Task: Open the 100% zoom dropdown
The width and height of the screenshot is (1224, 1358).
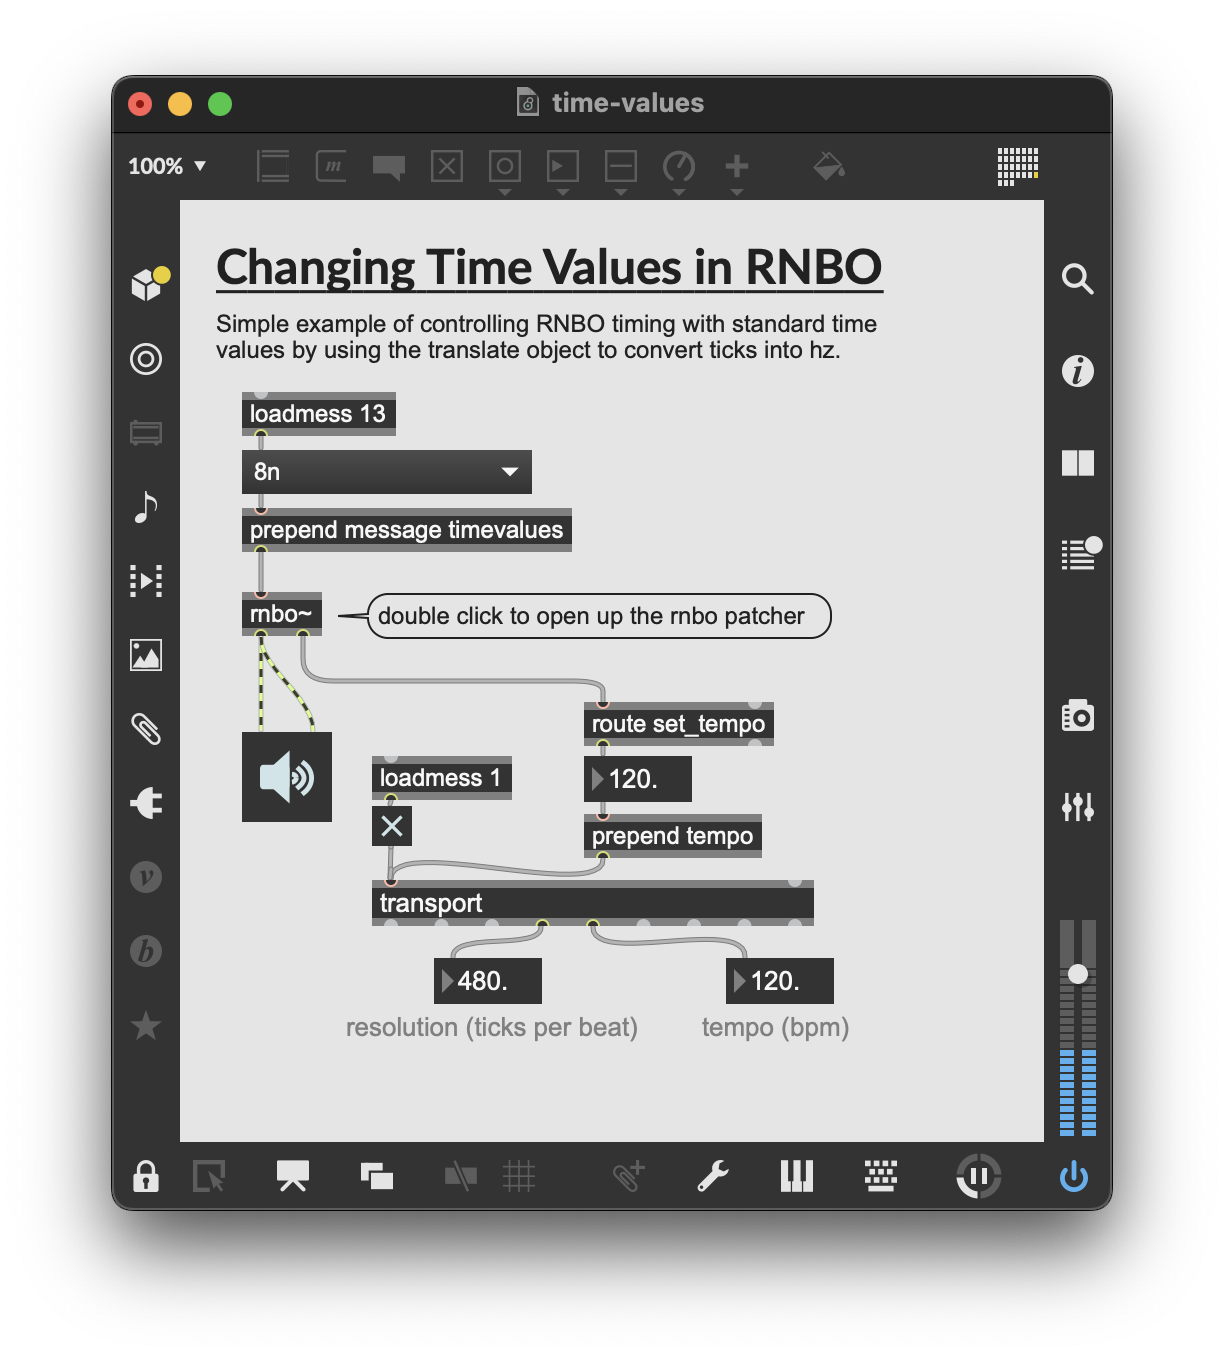Action: pos(167,166)
